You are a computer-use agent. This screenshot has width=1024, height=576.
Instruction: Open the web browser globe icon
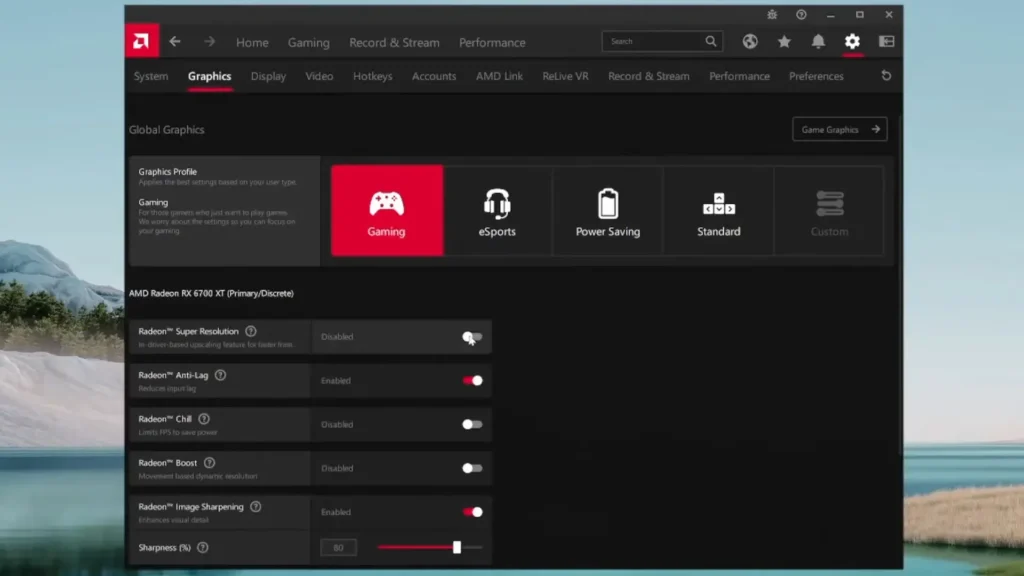pos(750,41)
